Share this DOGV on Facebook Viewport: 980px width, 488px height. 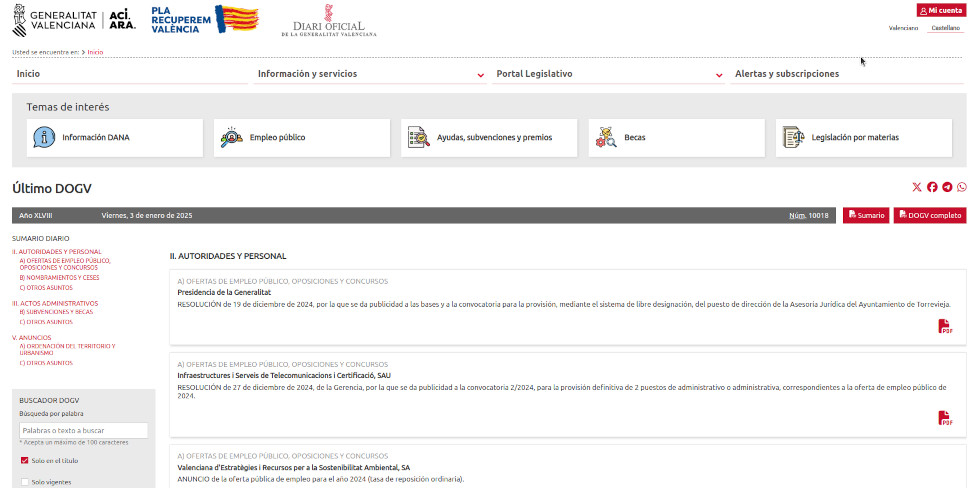tap(932, 187)
